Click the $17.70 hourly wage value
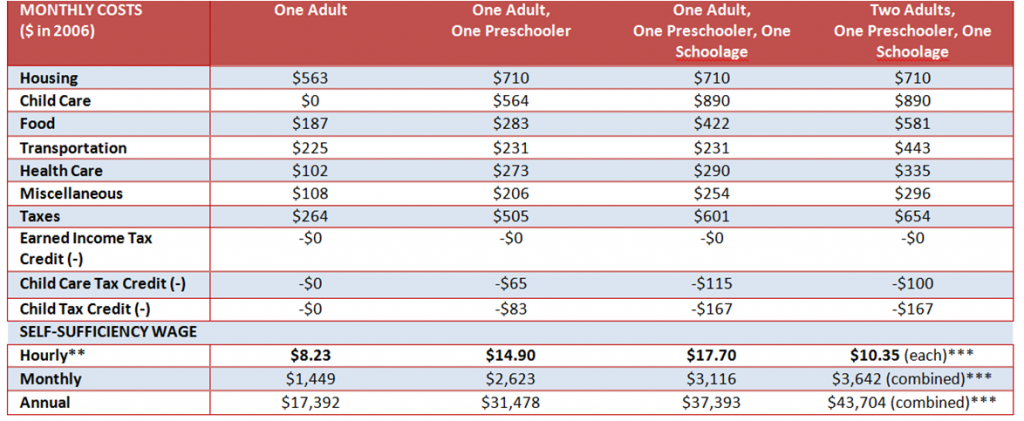The height and width of the screenshot is (421, 1024). tap(711, 355)
